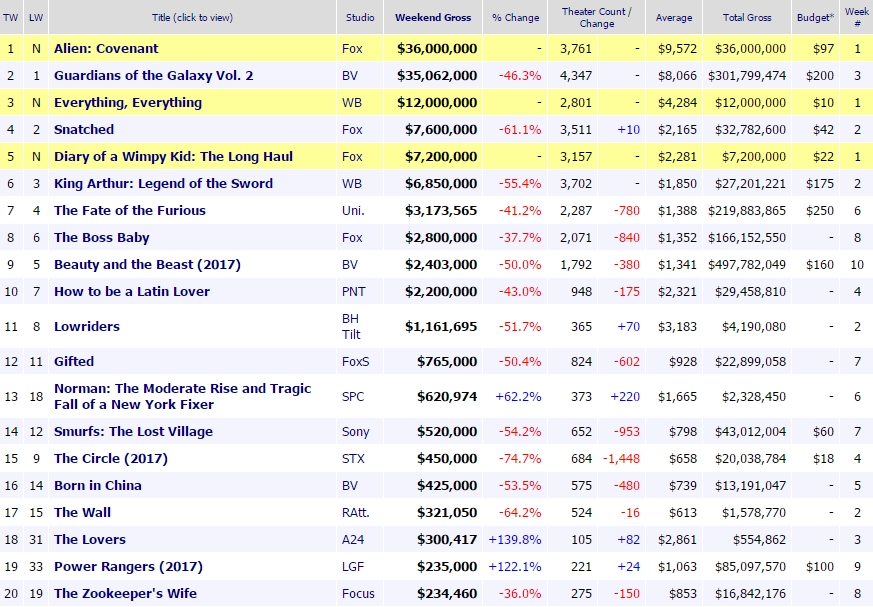873x607 pixels.
Task: Click FoxS studio in the Gifted row
Action: 355,361
